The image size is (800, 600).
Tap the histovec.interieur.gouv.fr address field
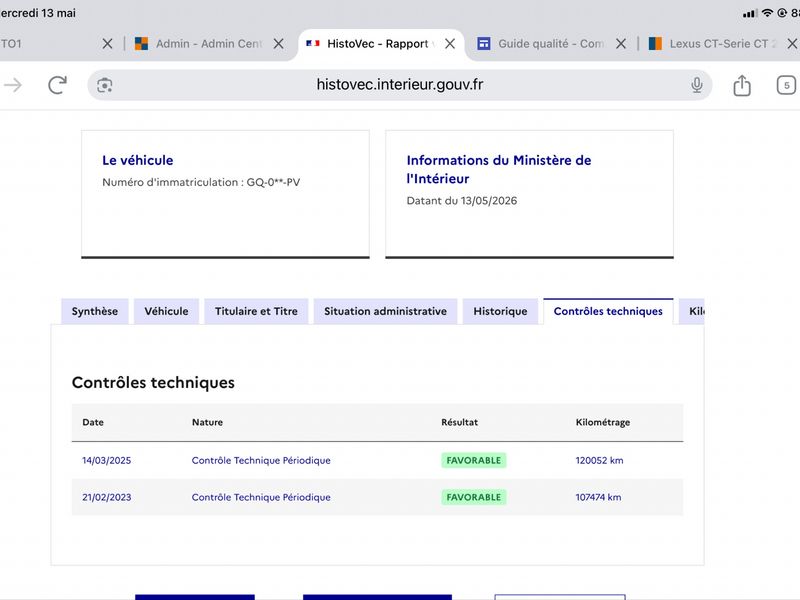[x=399, y=85]
